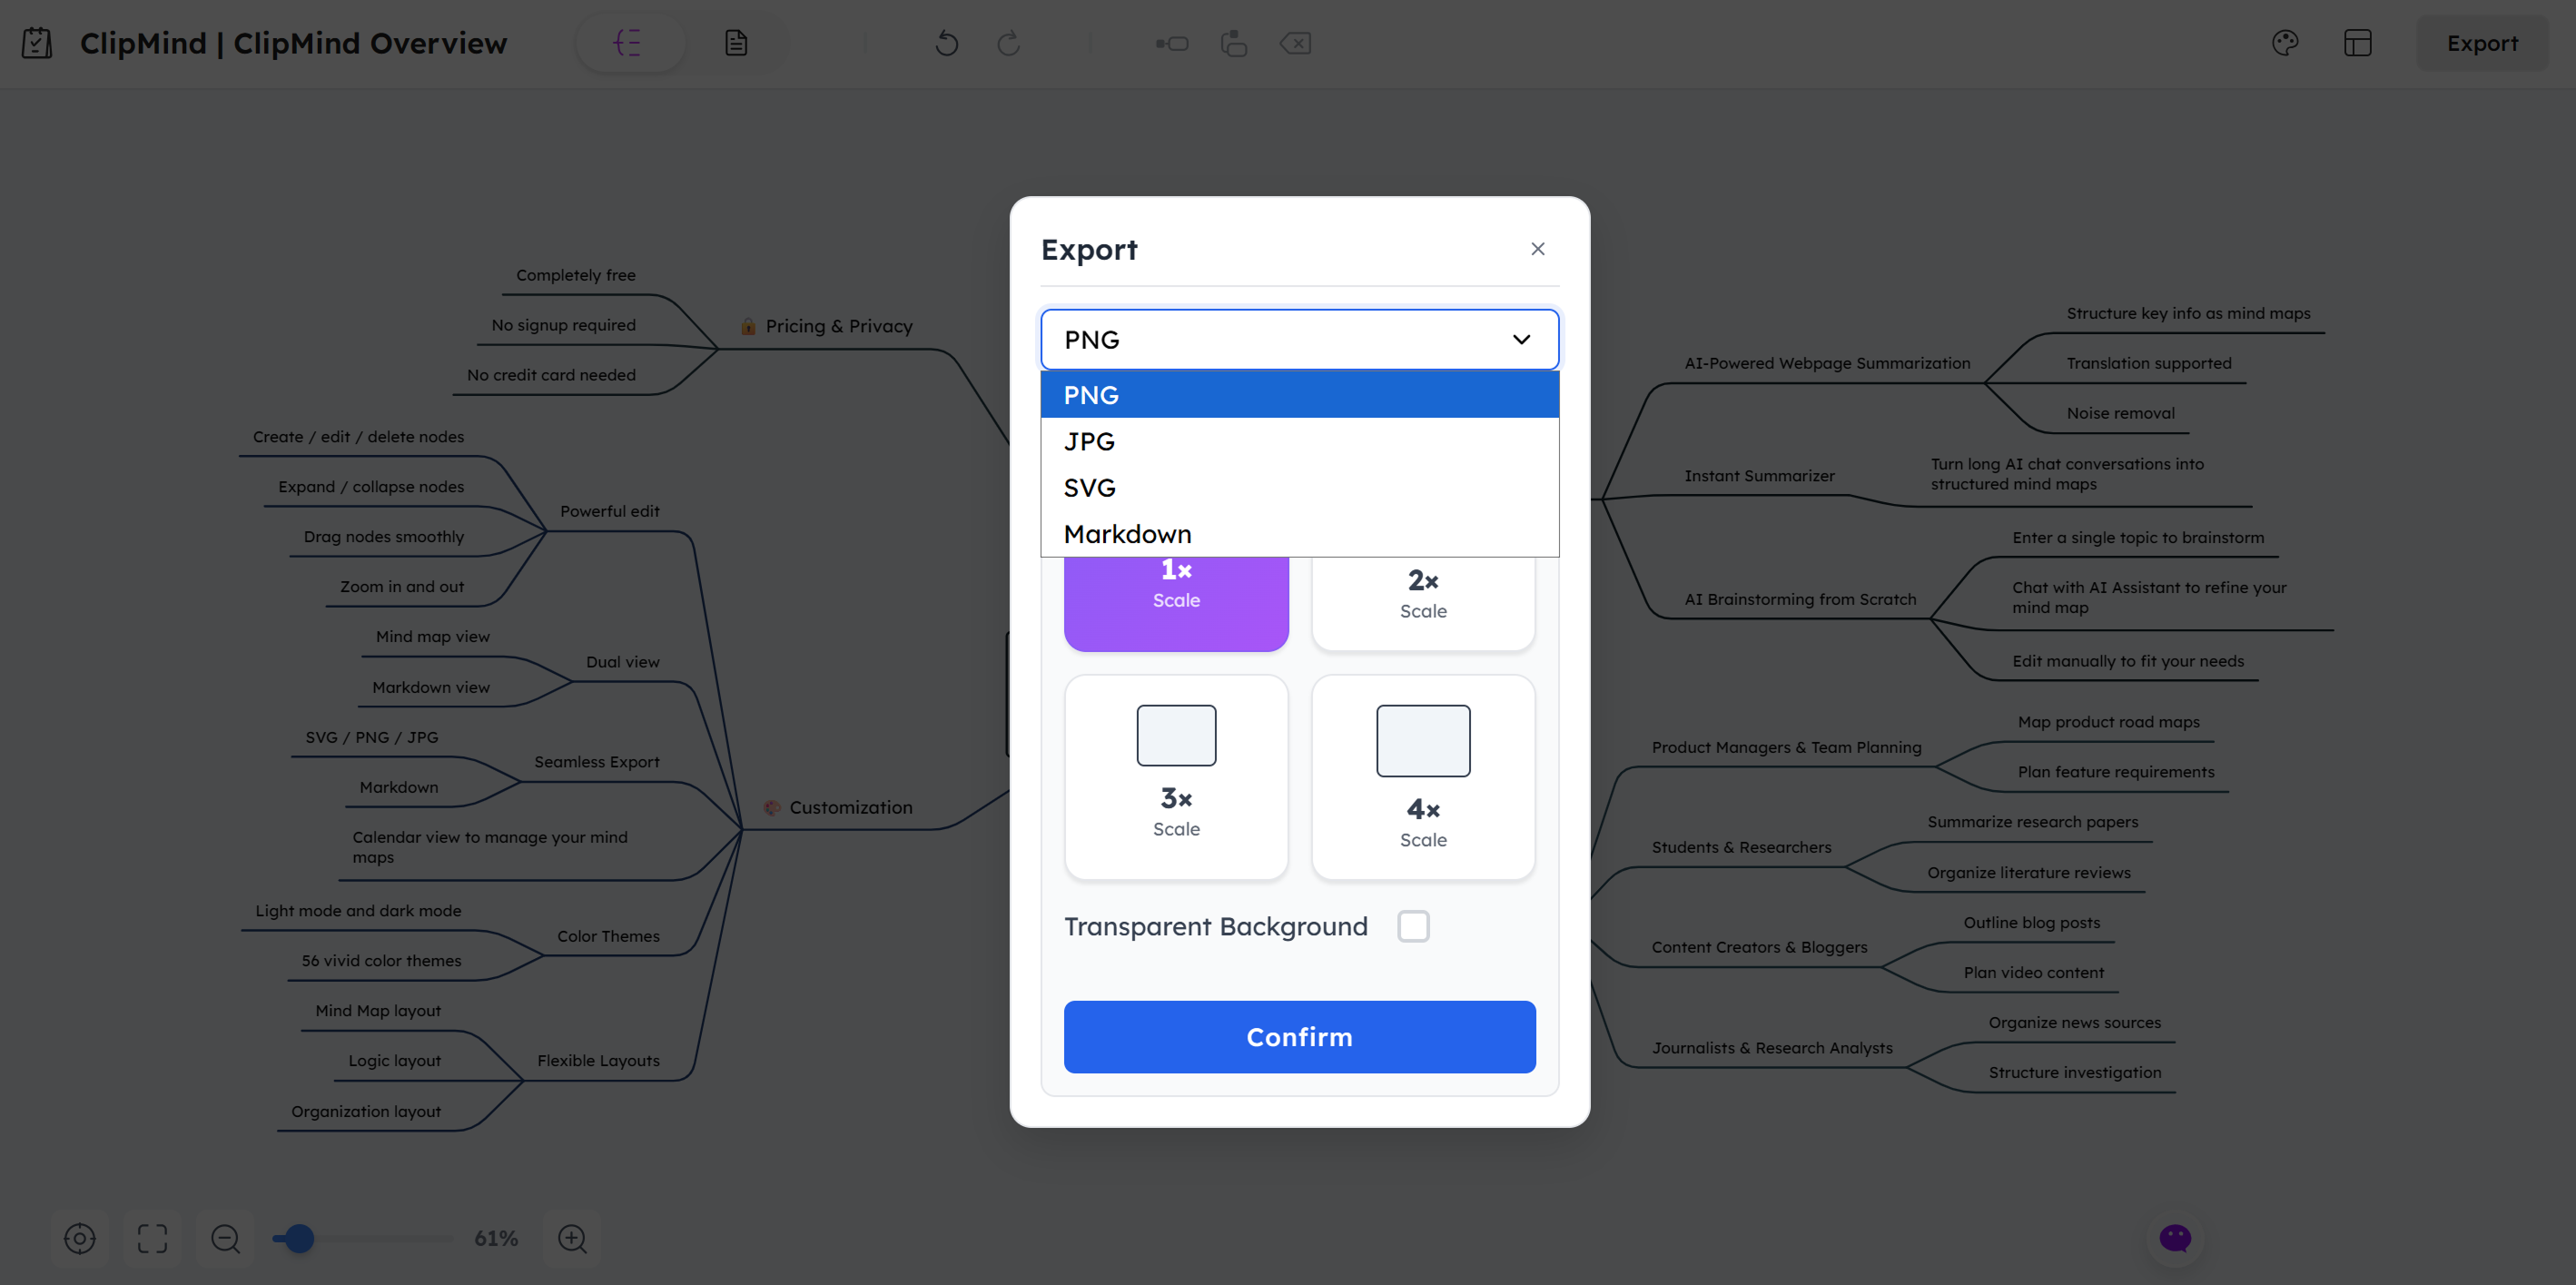
Task: Click the Undo icon in the toolbar
Action: (x=946, y=43)
